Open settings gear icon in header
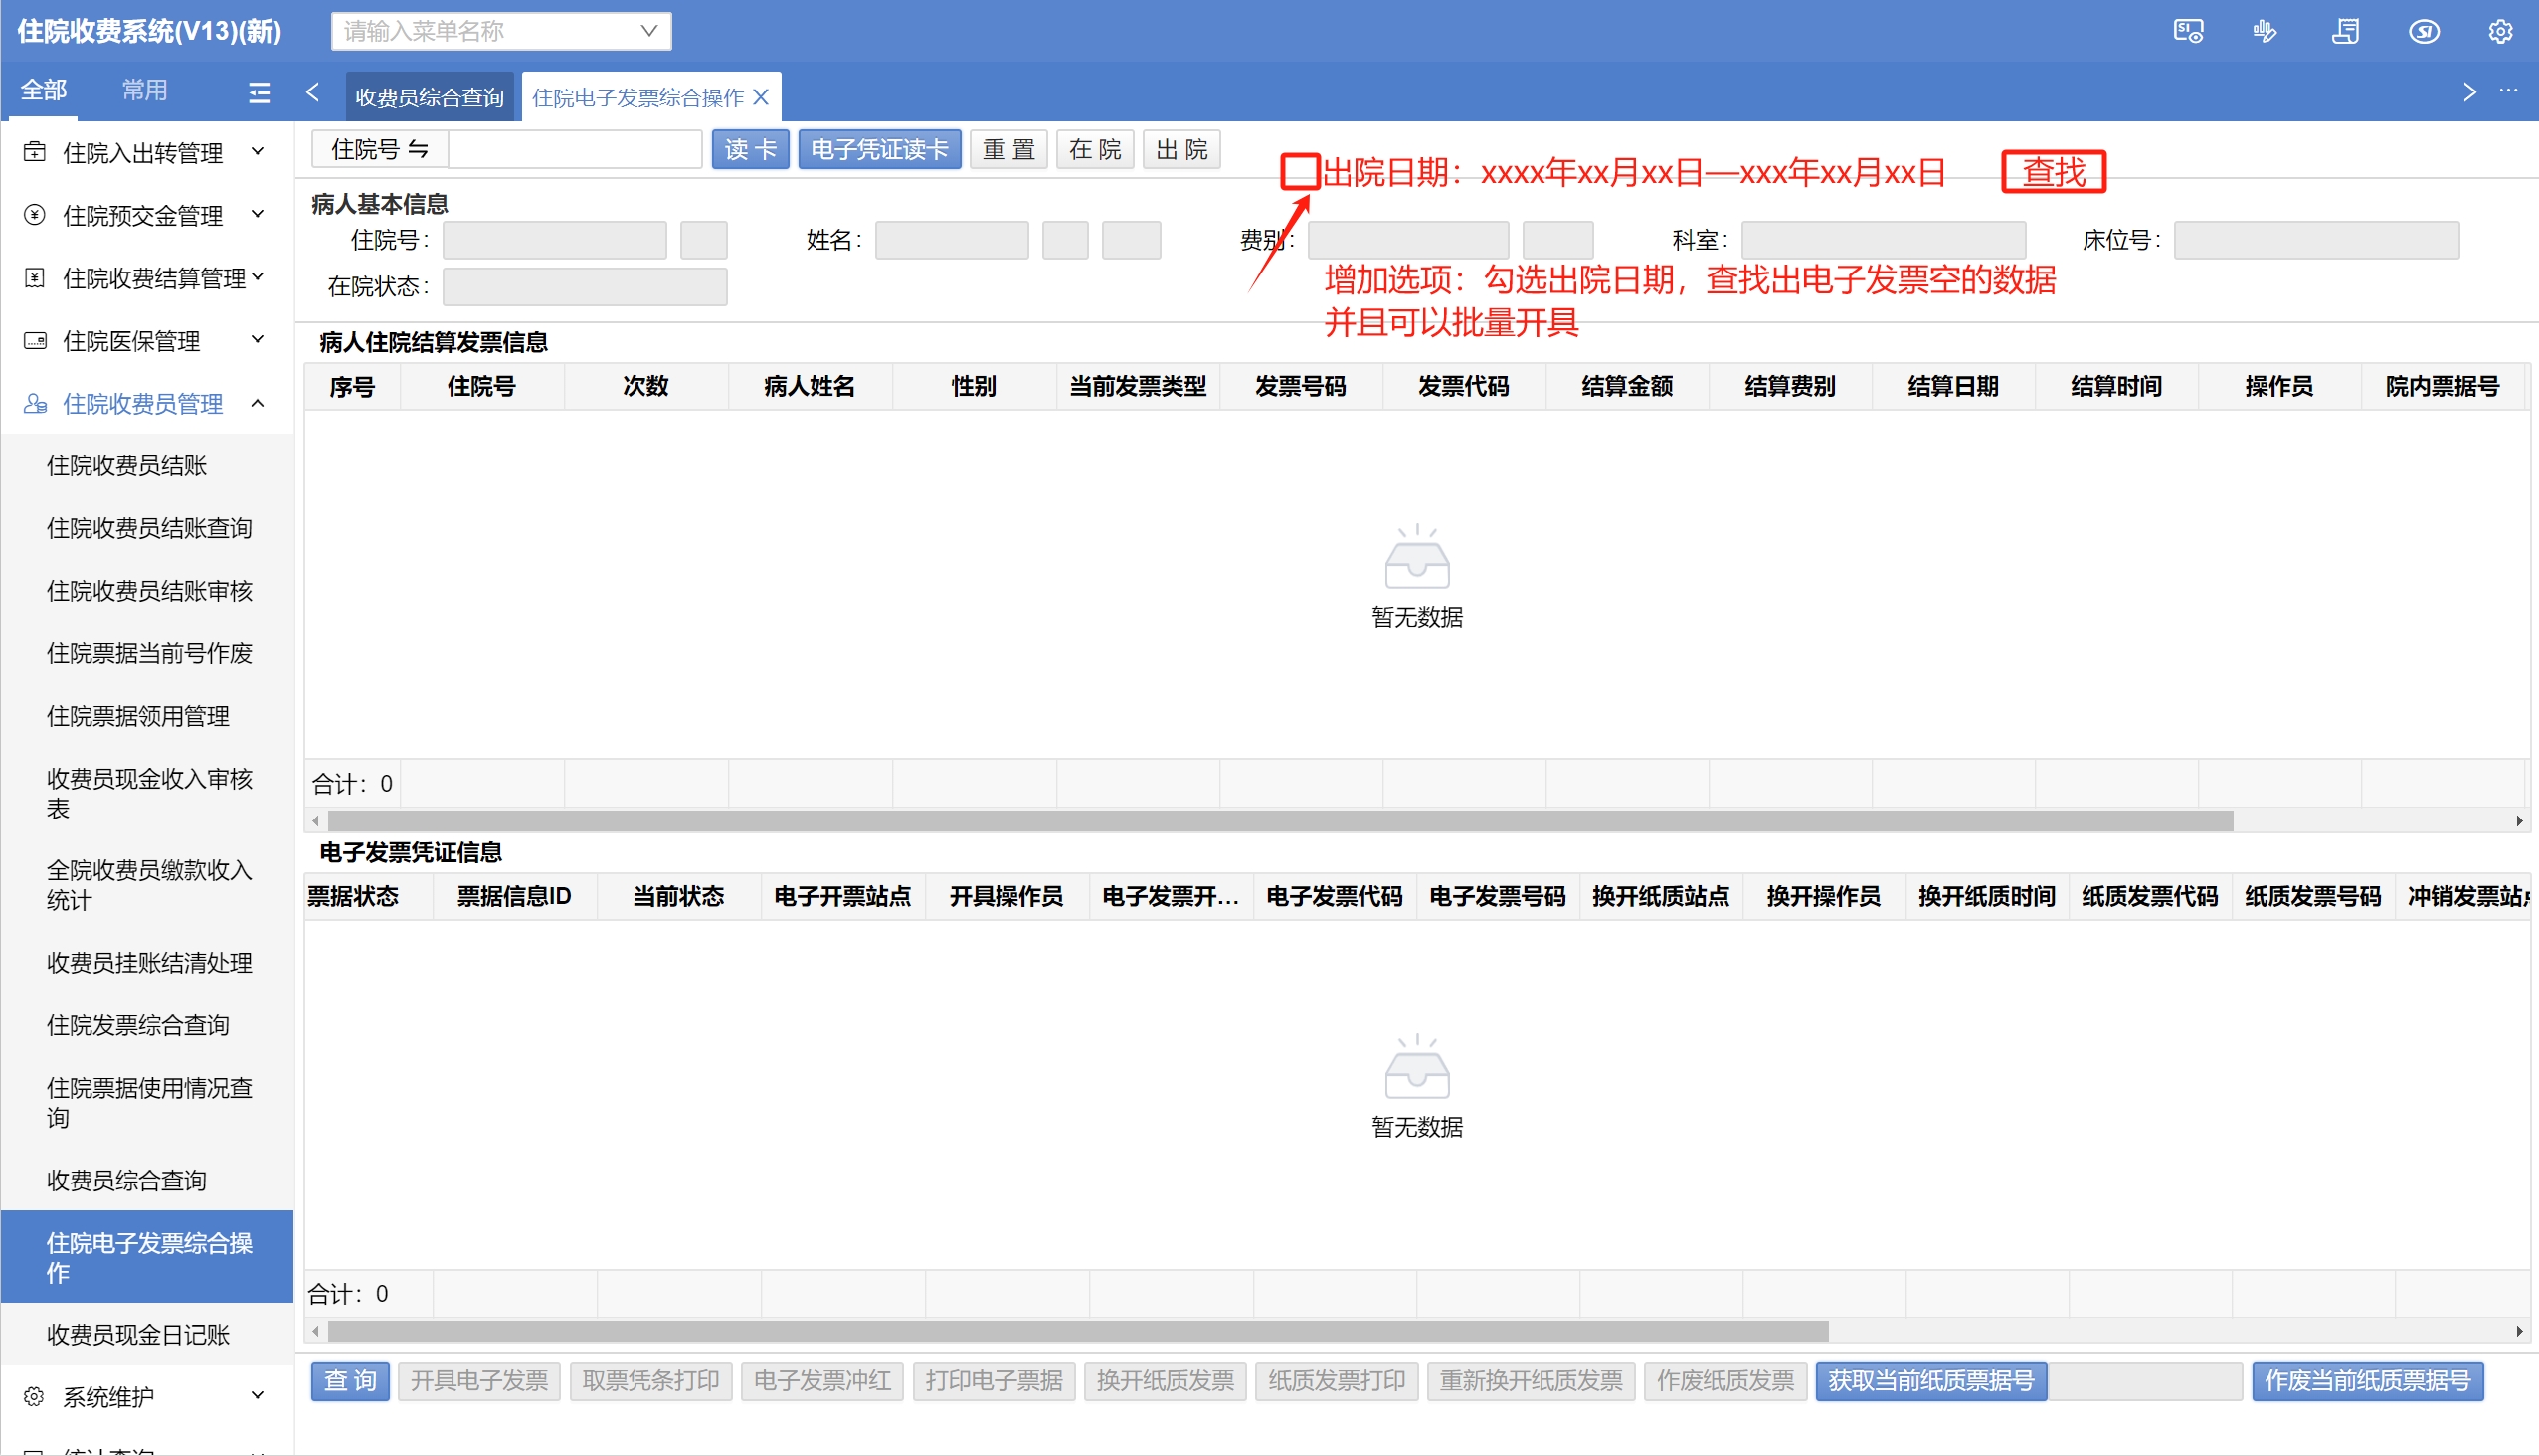Image resolution: width=2539 pixels, height=1456 pixels. tap(2500, 31)
